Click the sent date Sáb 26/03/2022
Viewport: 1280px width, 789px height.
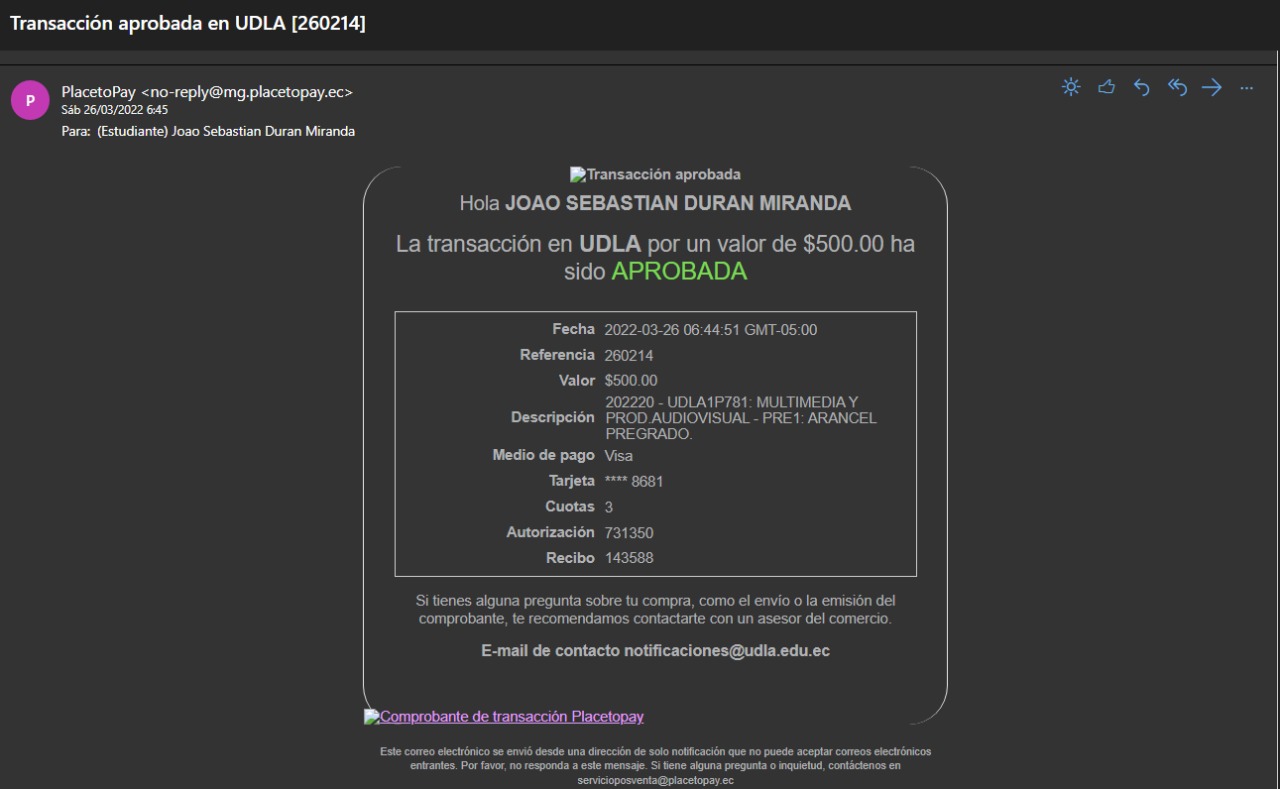click(x=114, y=110)
